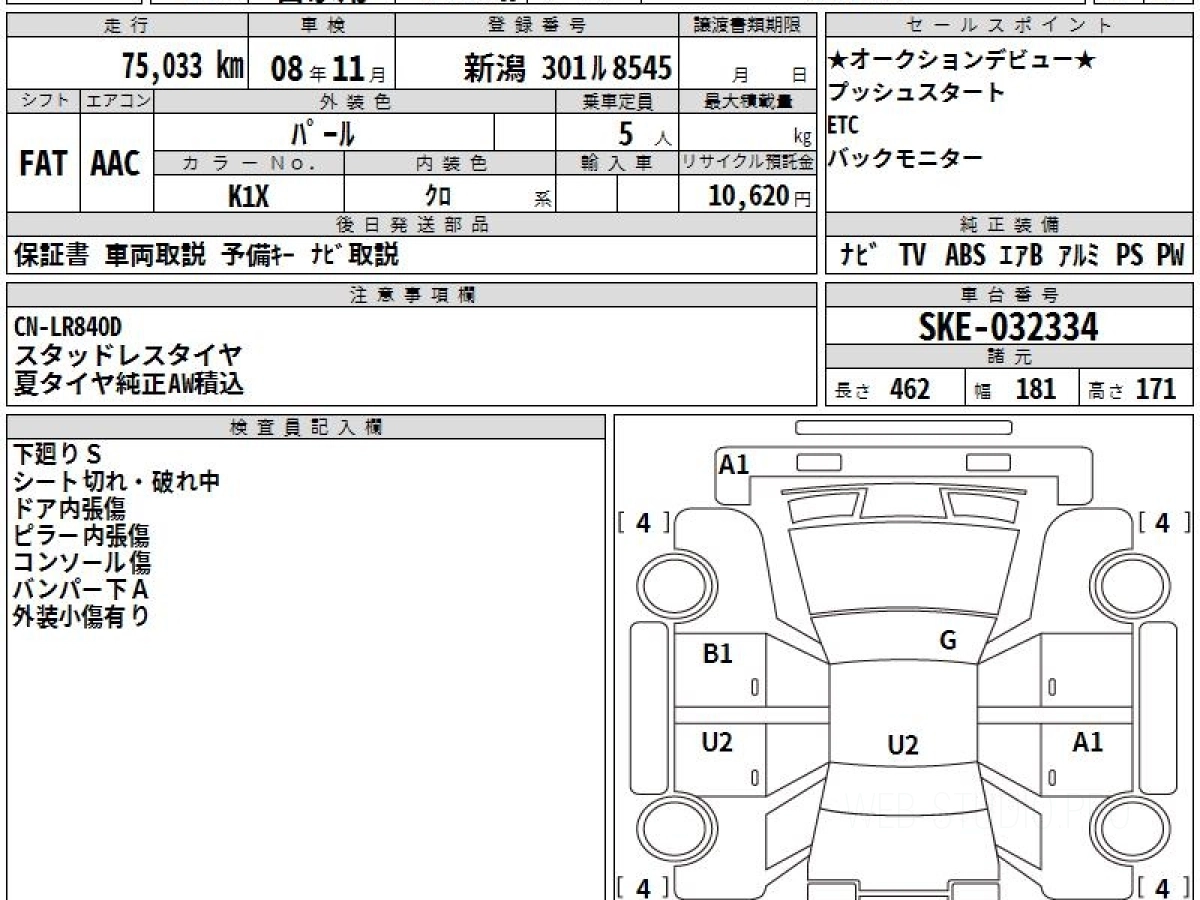Click inspector note バンパー下A
Viewport: 1200px width, 900px height.
[81, 589]
